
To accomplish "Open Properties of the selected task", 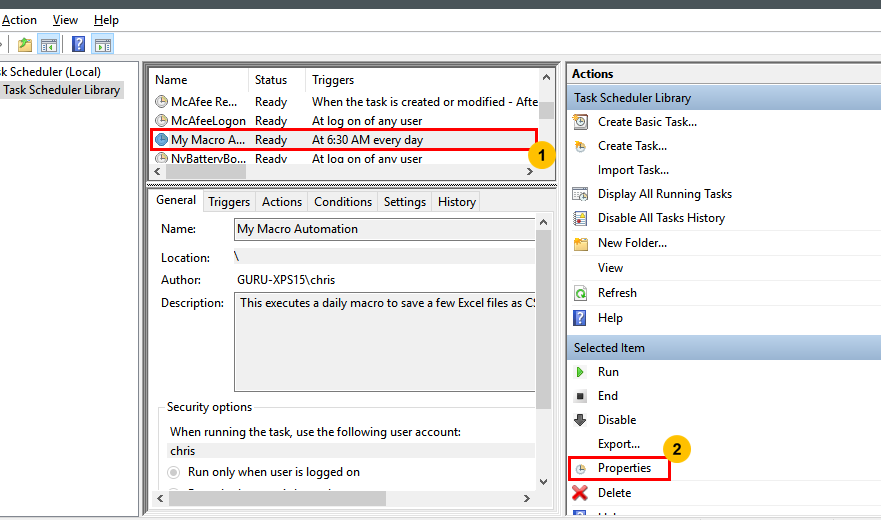I will click(x=624, y=468).
